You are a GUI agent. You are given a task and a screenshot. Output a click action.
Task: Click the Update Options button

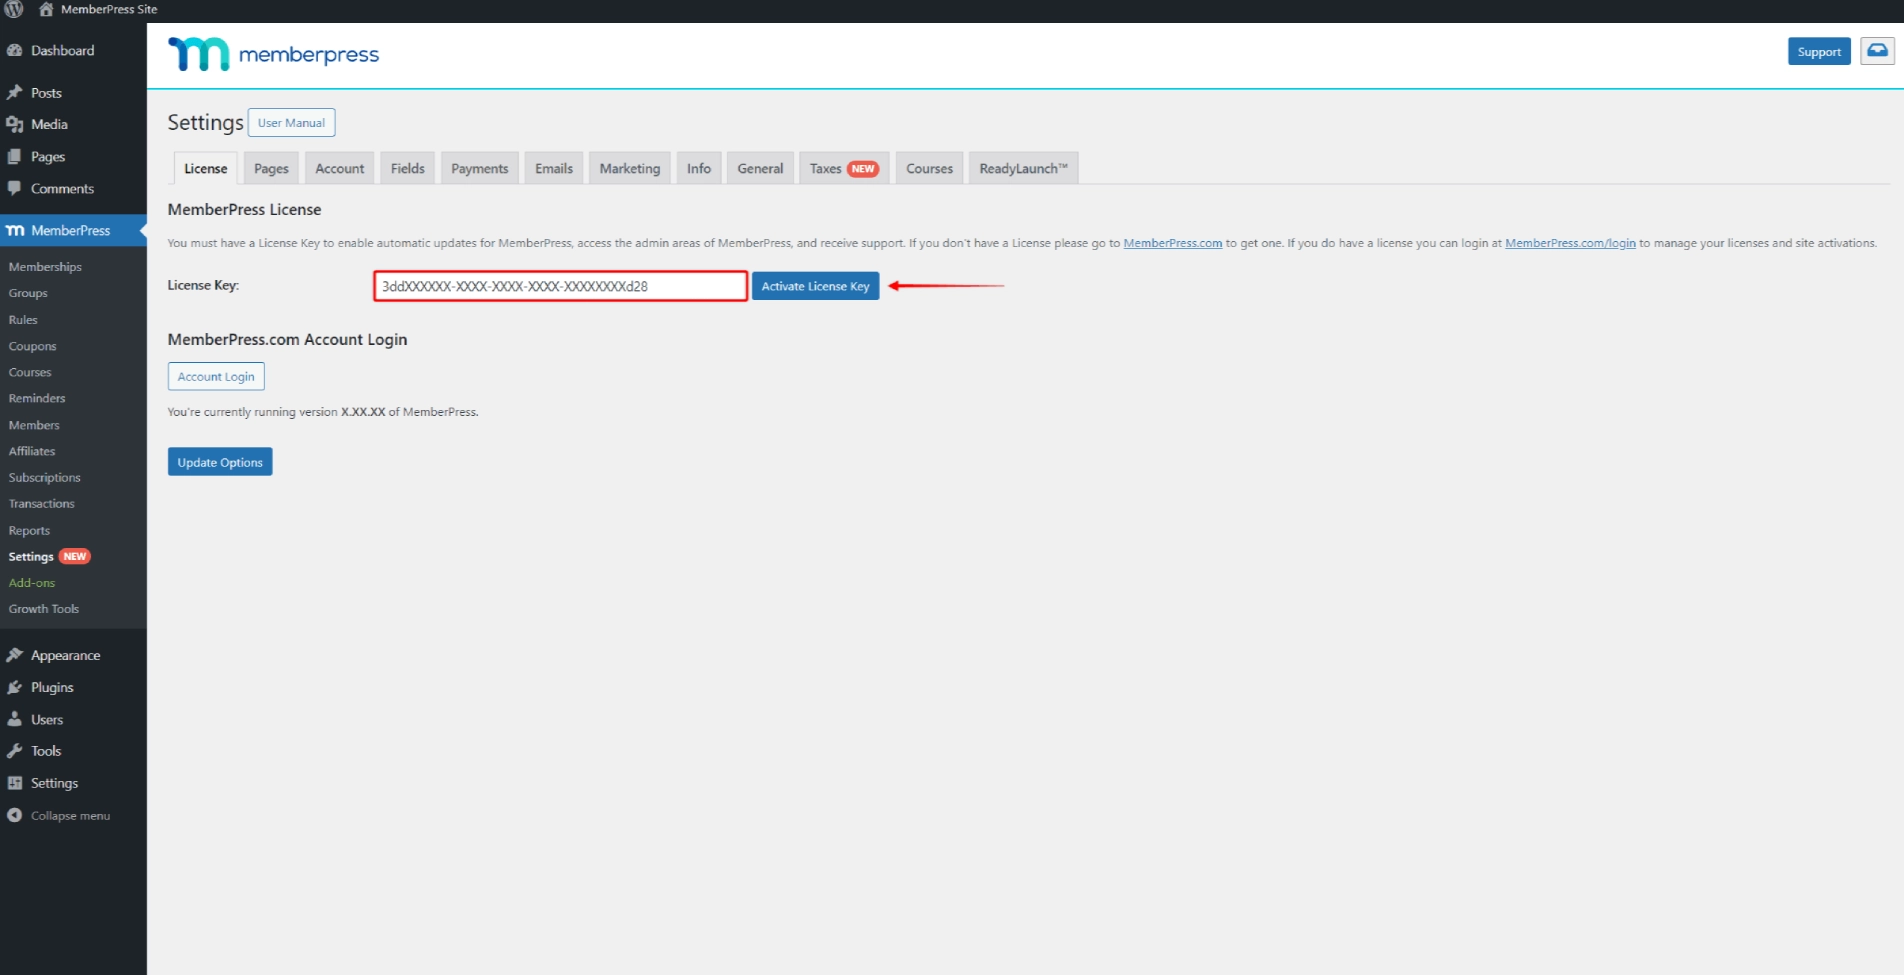[220, 462]
